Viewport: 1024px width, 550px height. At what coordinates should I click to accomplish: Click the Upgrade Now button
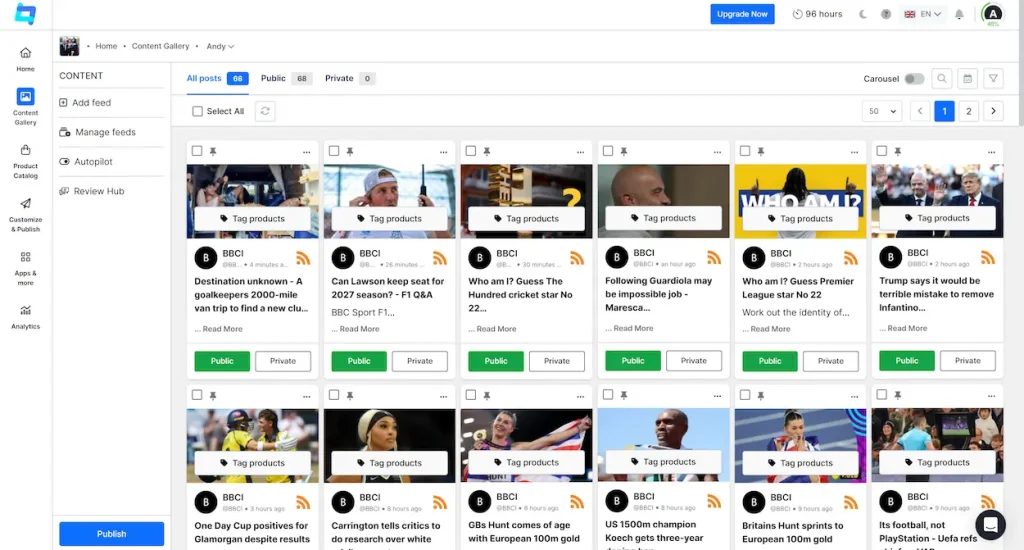click(x=742, y=14)
